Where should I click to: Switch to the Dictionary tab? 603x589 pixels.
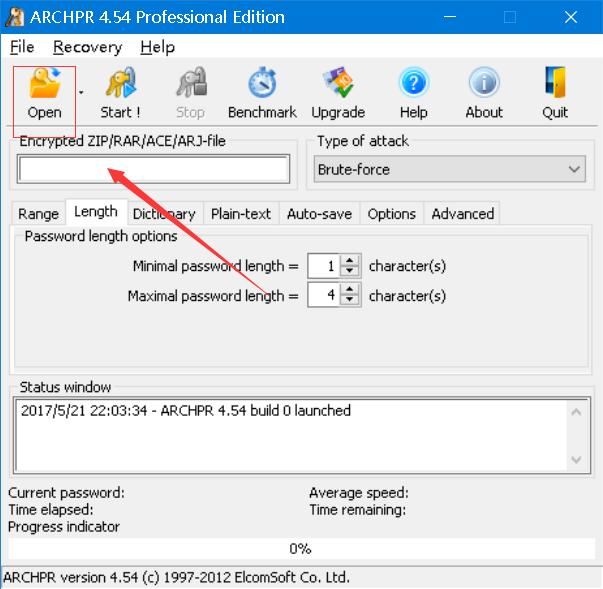point(164,214)
